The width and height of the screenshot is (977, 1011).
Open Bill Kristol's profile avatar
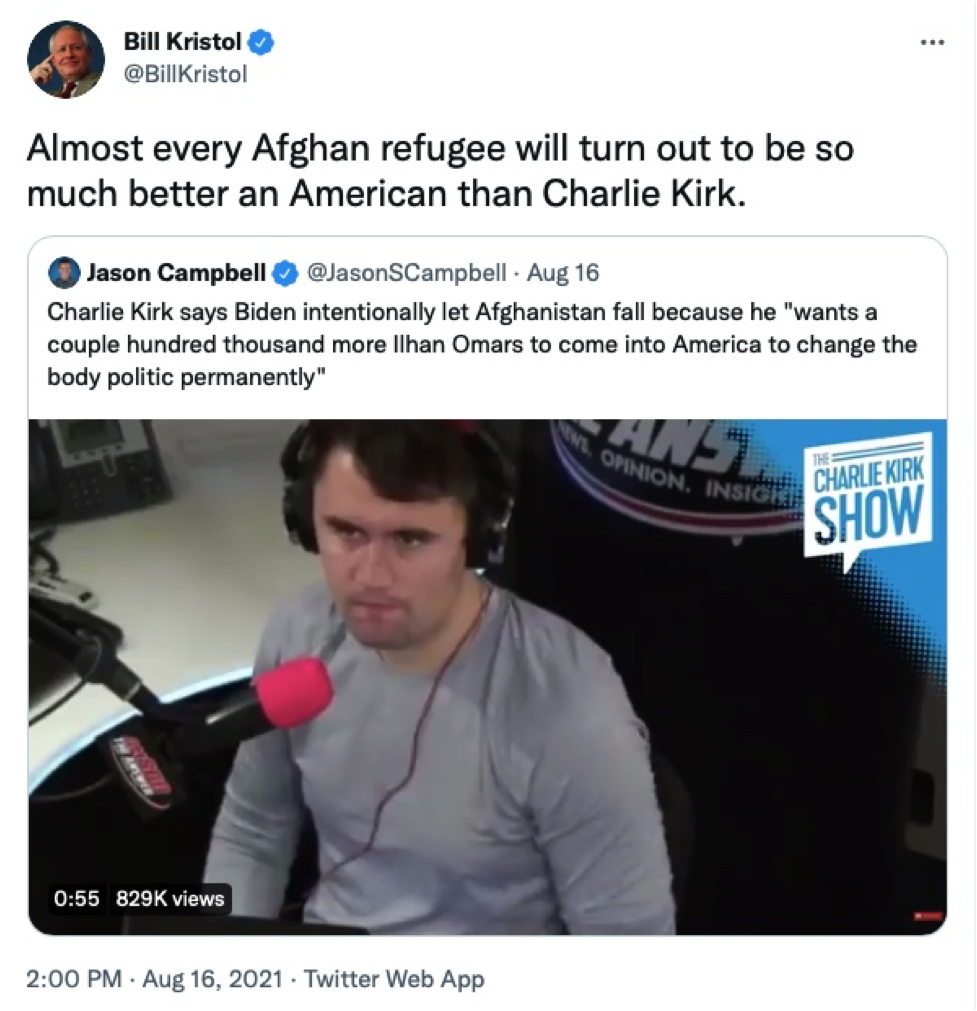(65, 59)
